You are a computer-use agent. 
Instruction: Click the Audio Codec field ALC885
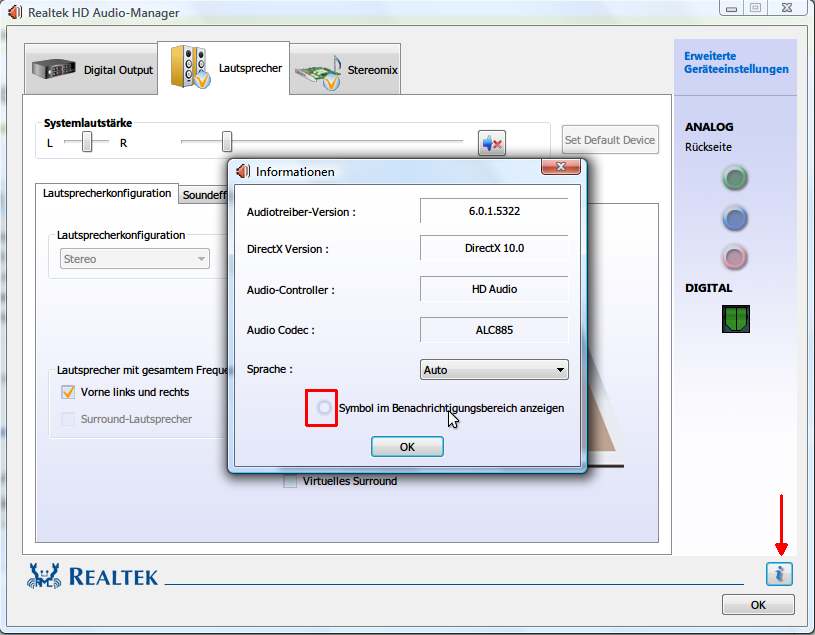[x=494, y=330]
